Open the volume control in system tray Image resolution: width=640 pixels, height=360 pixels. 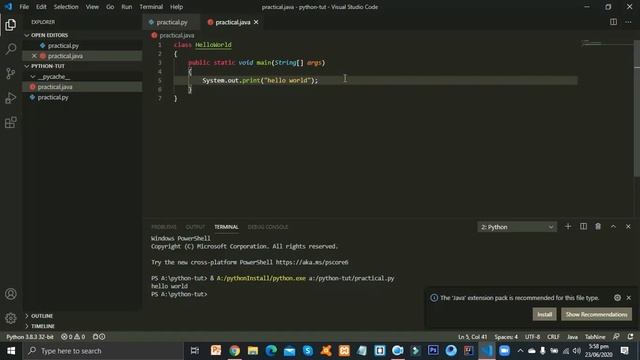coord(576,351)
